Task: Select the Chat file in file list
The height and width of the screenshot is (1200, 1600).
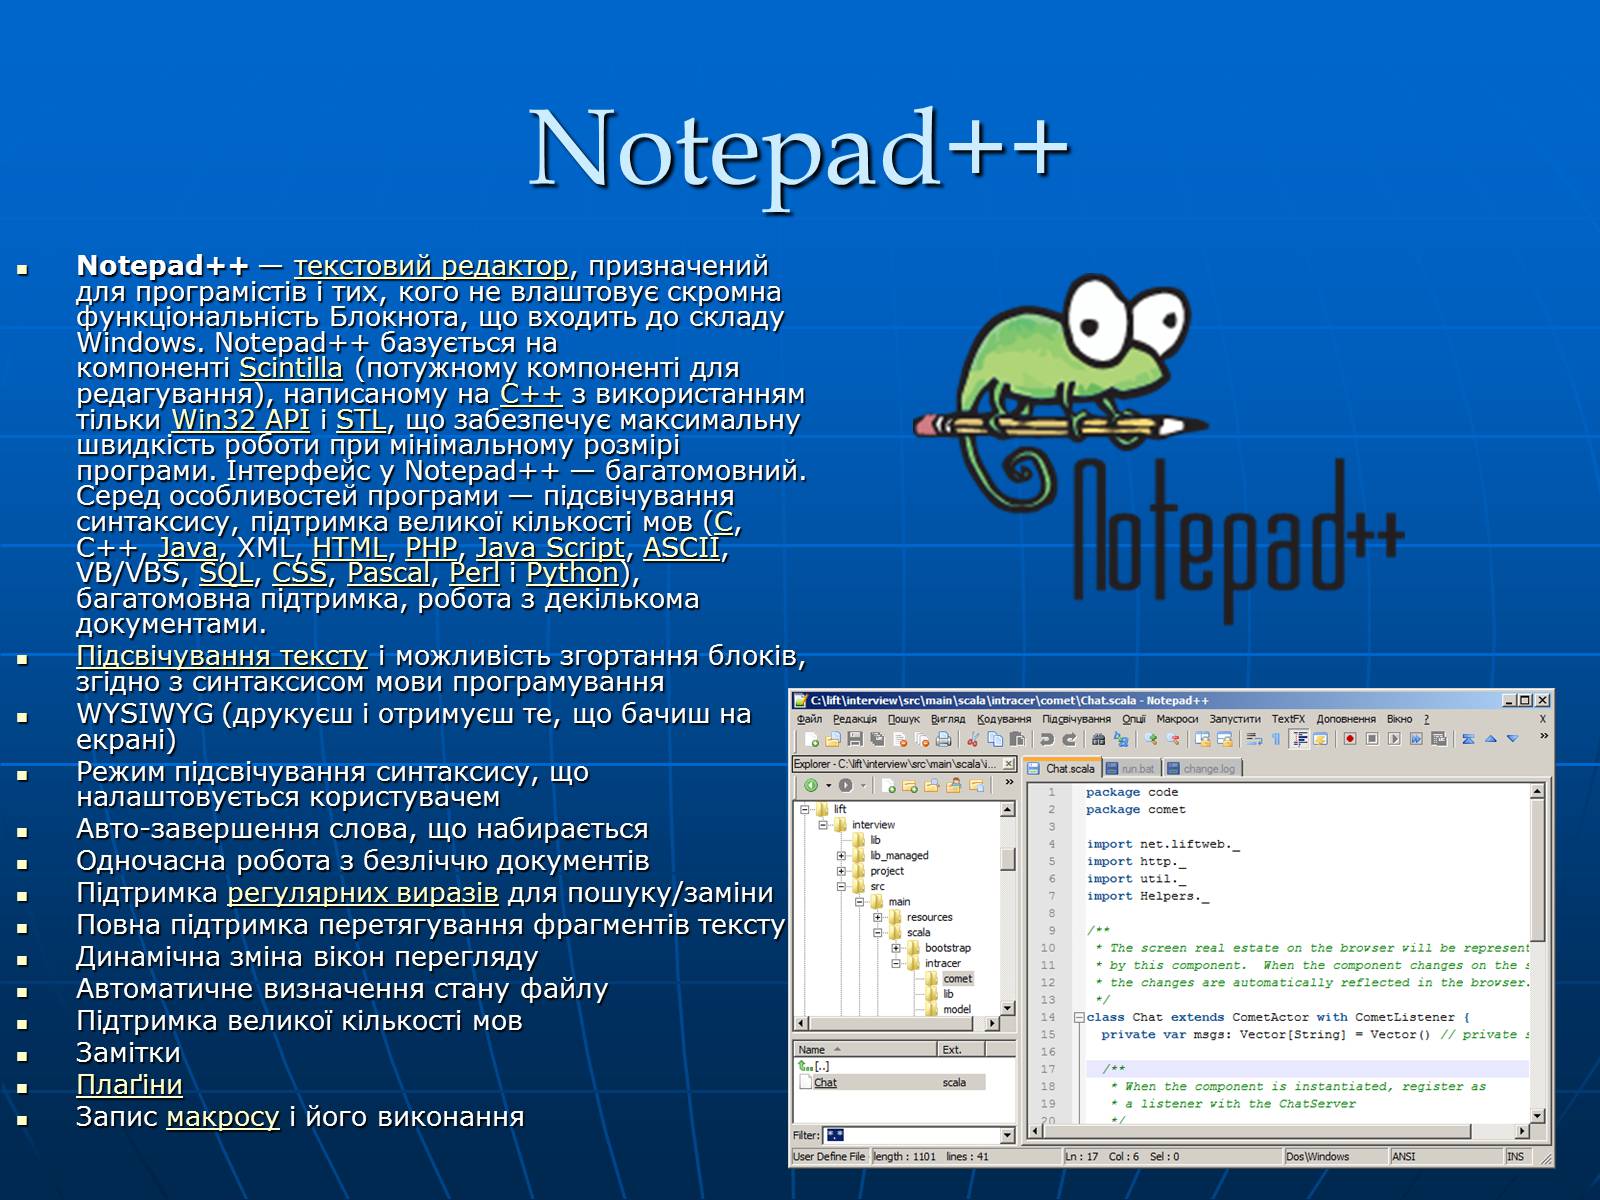Action: tap(825, 1083)
